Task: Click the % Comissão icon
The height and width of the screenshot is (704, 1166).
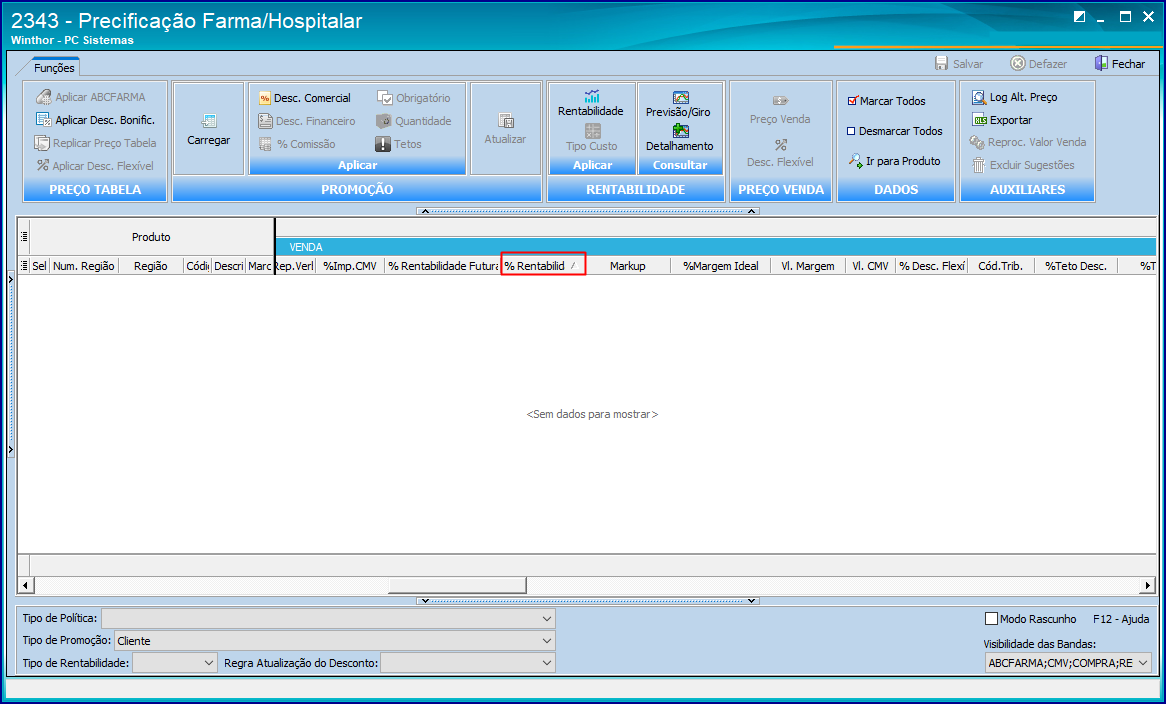Action: pos(265,144)
